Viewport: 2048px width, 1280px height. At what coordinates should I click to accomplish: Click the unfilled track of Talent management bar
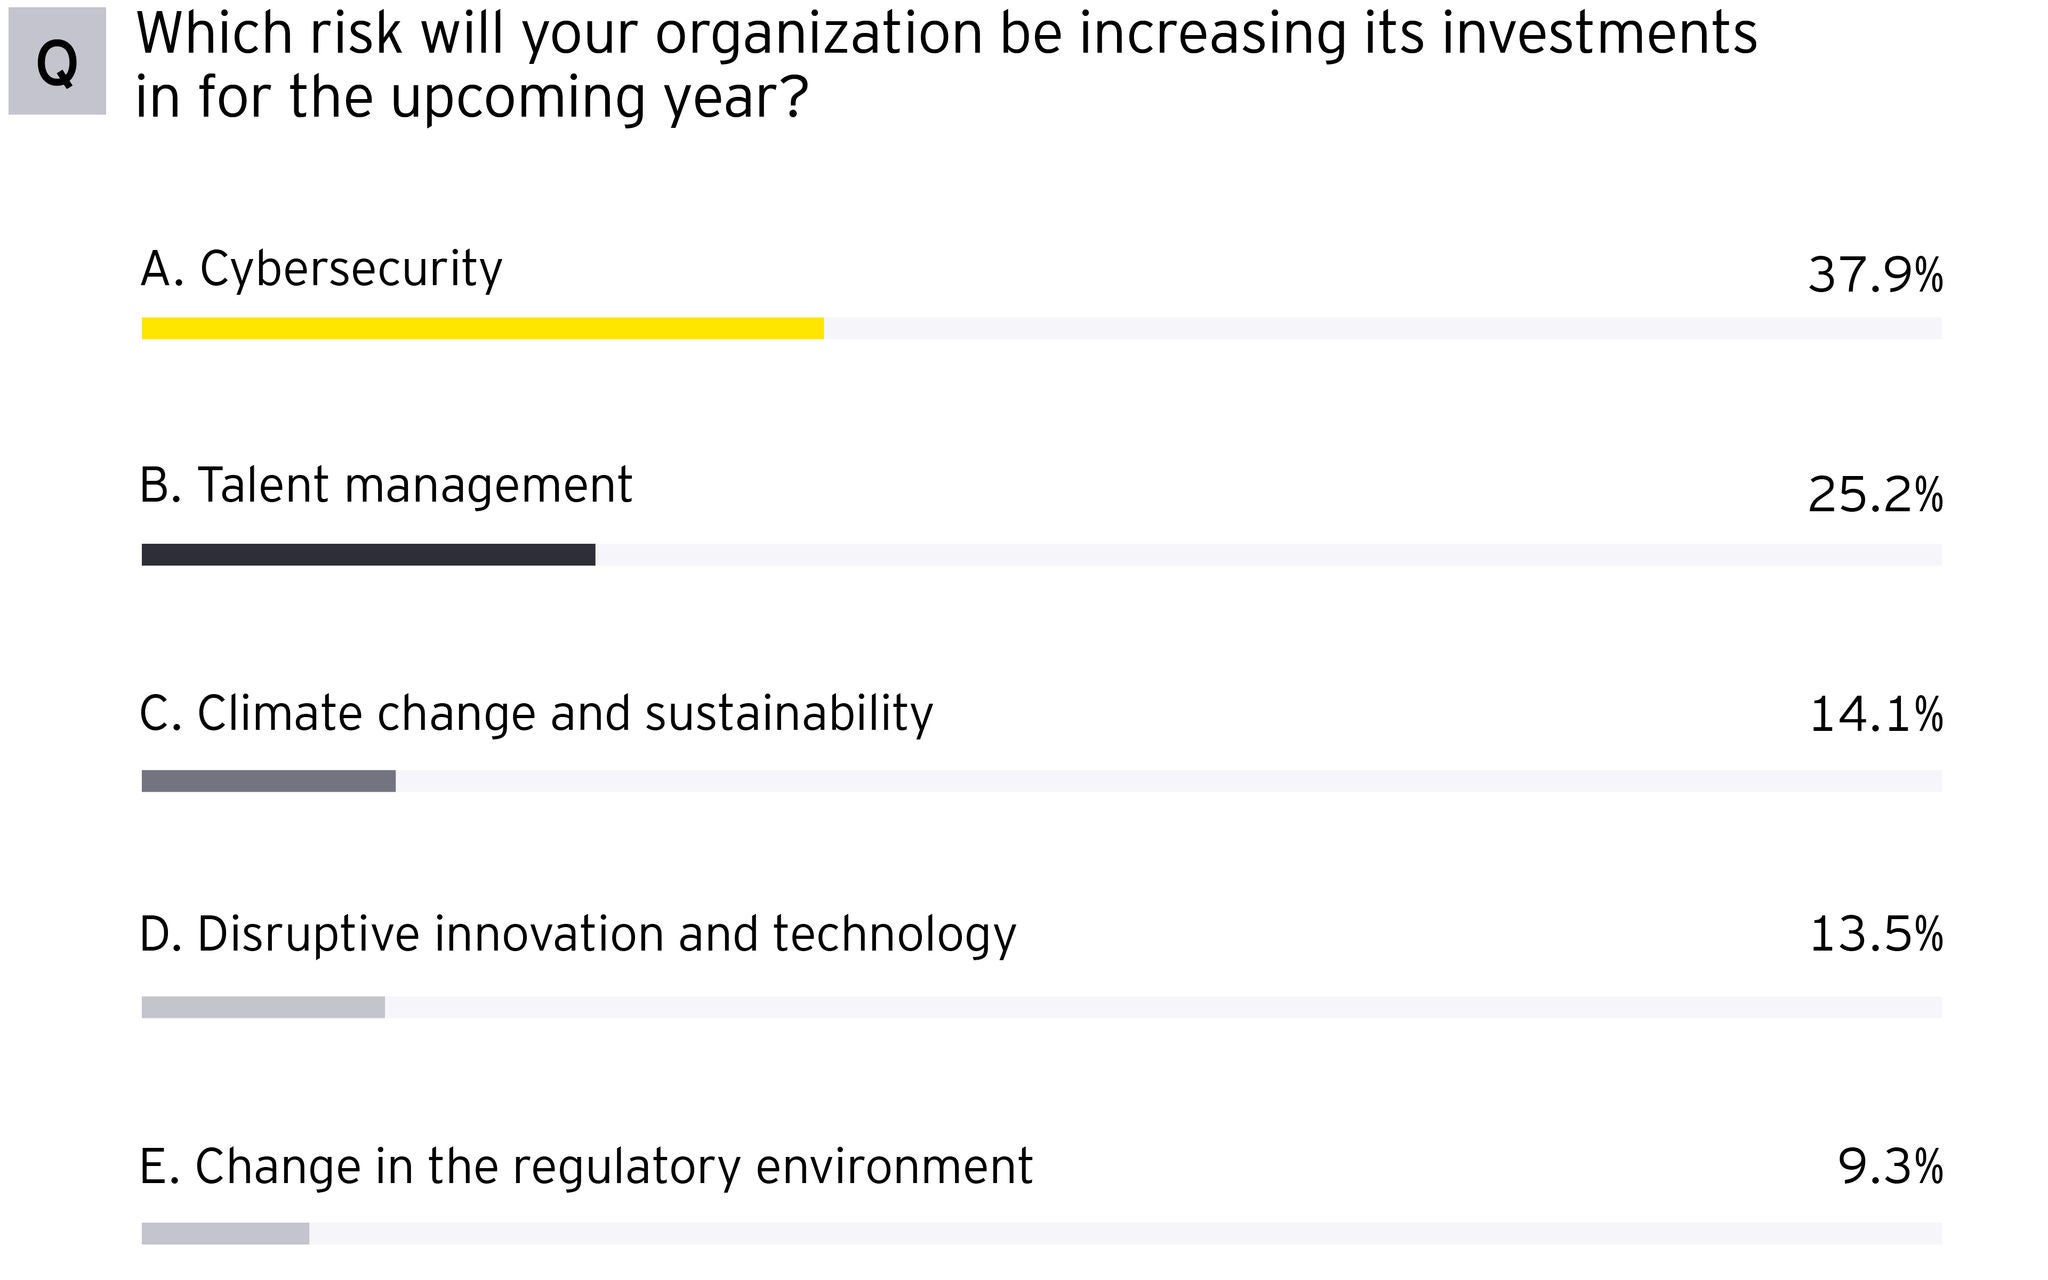tap(1268, 555)
